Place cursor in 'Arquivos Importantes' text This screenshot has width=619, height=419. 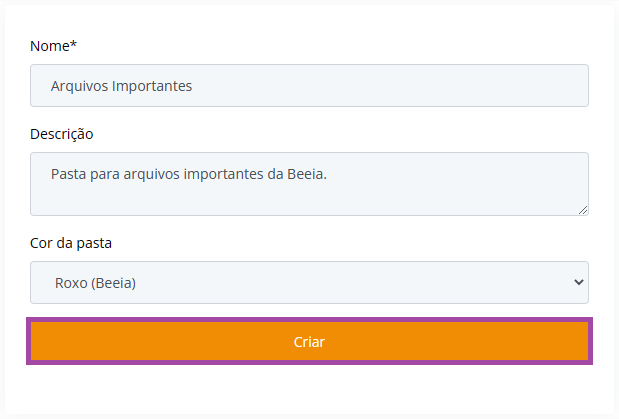click(x=121, y=86)
